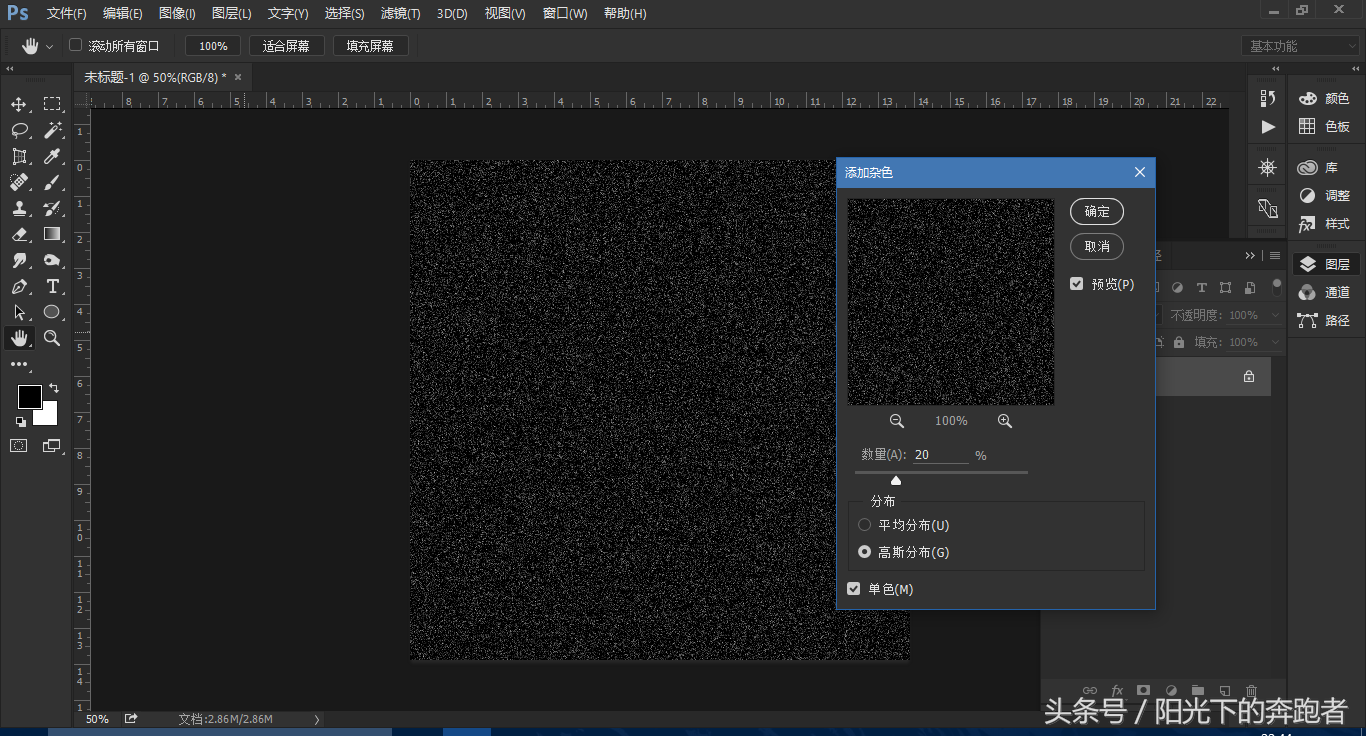
Task: Open the Actions play-button panel
Action: pyautogui.click(x=1268, y=127)
